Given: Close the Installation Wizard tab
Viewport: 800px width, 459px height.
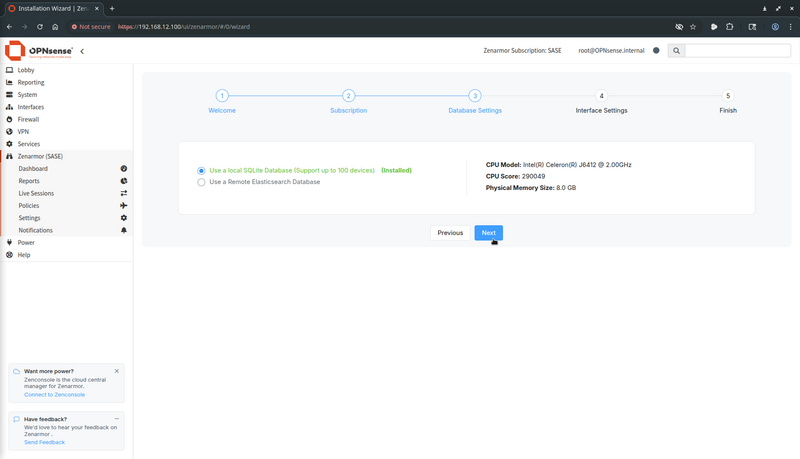Looking at the screenshot, I should 97,8.
